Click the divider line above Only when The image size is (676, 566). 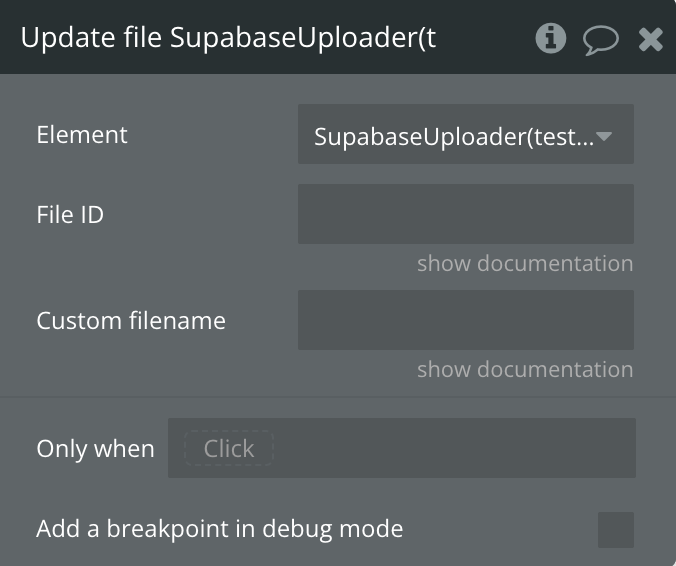coord(338,397)
